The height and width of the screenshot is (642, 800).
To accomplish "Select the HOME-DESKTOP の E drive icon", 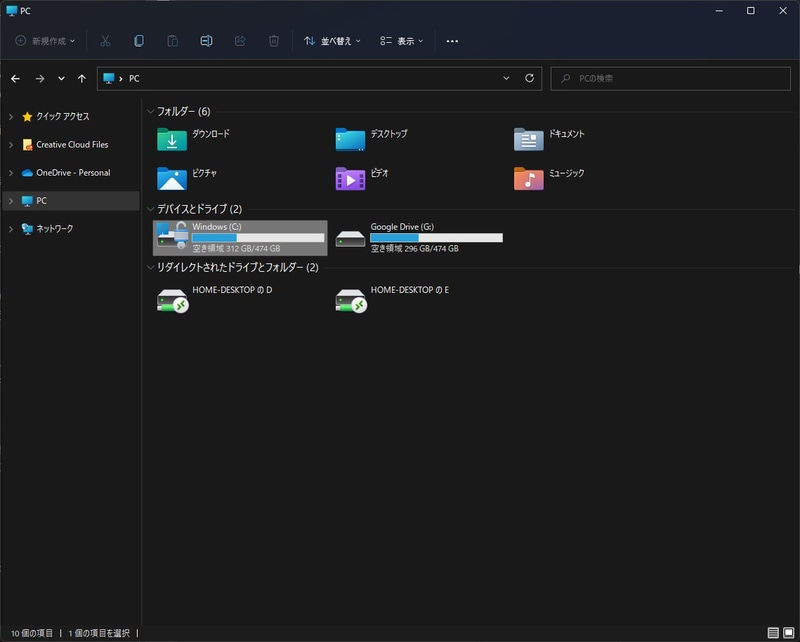I will click(x=351, y=301).
